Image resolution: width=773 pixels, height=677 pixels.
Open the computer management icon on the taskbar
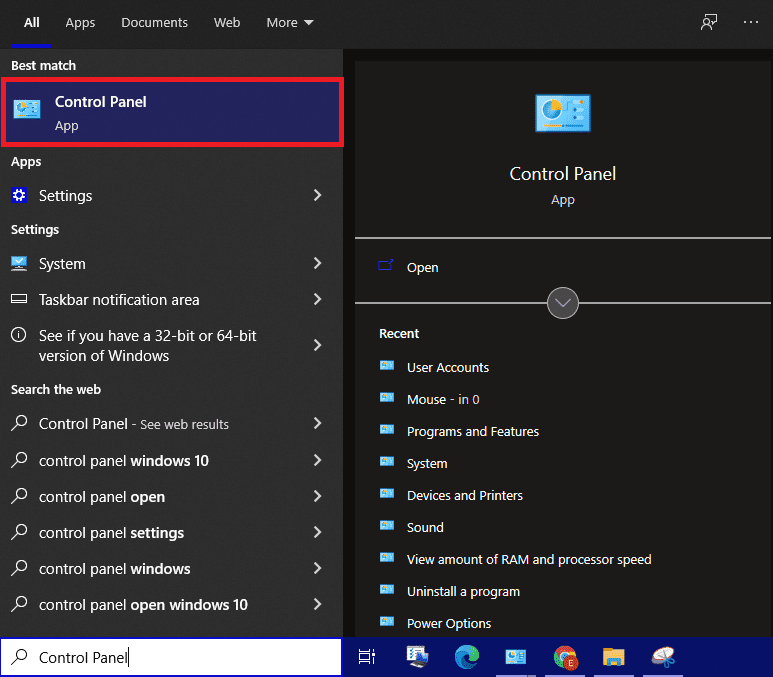417,657
